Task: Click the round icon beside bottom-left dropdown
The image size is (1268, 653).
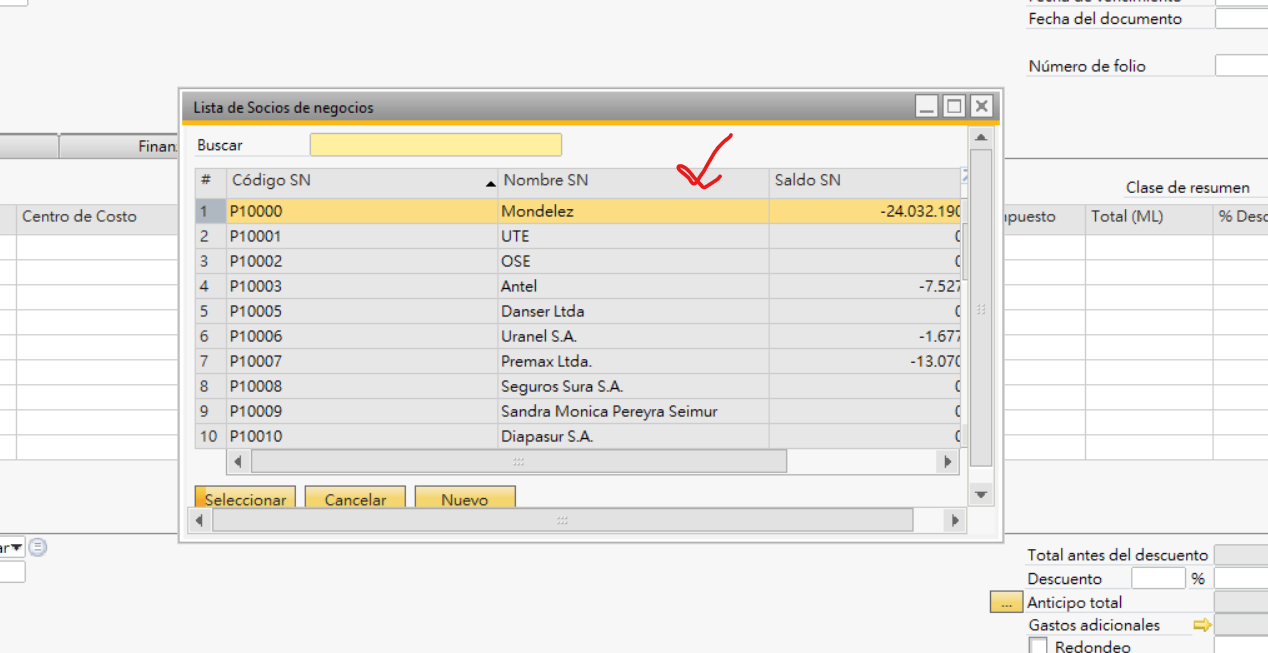Action: [x=38, y=547]
